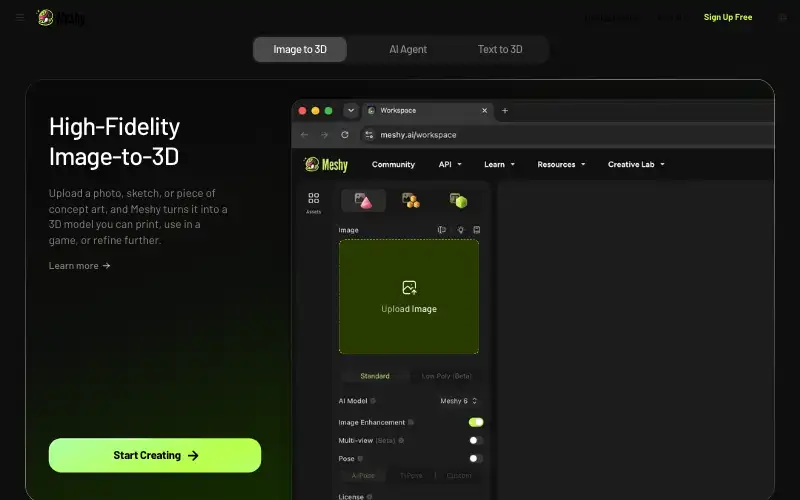Viewport: 800px width, 500px height.
Task: Click the lightbulb tips icon above upload area
Action: click(x=461, y=230)
